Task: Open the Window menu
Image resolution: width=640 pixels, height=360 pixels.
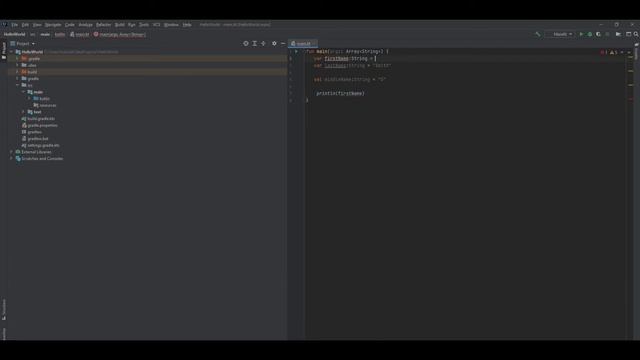Action: point(171,25)
